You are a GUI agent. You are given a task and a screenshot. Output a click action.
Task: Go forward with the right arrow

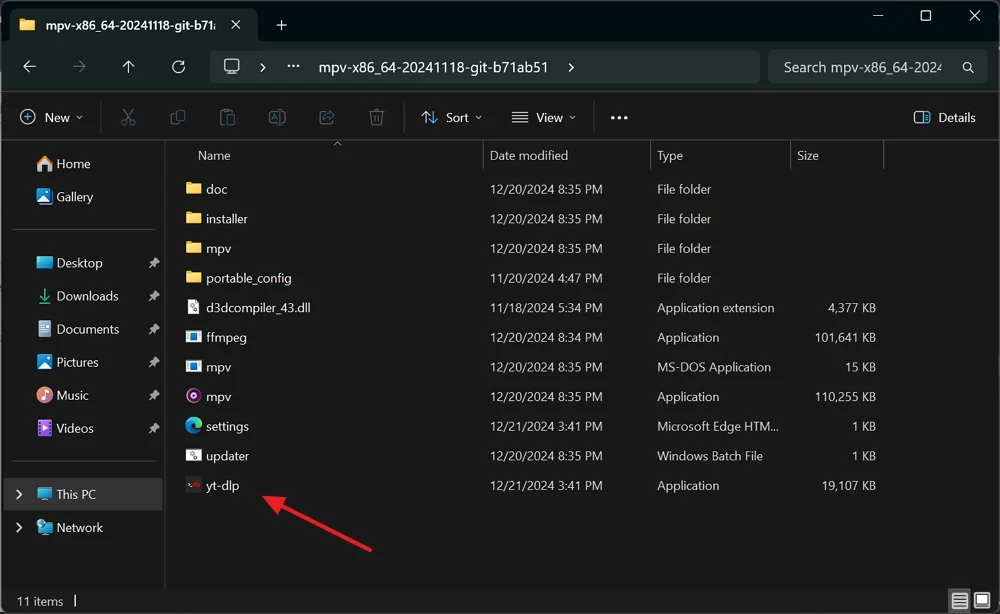point(79,67)
